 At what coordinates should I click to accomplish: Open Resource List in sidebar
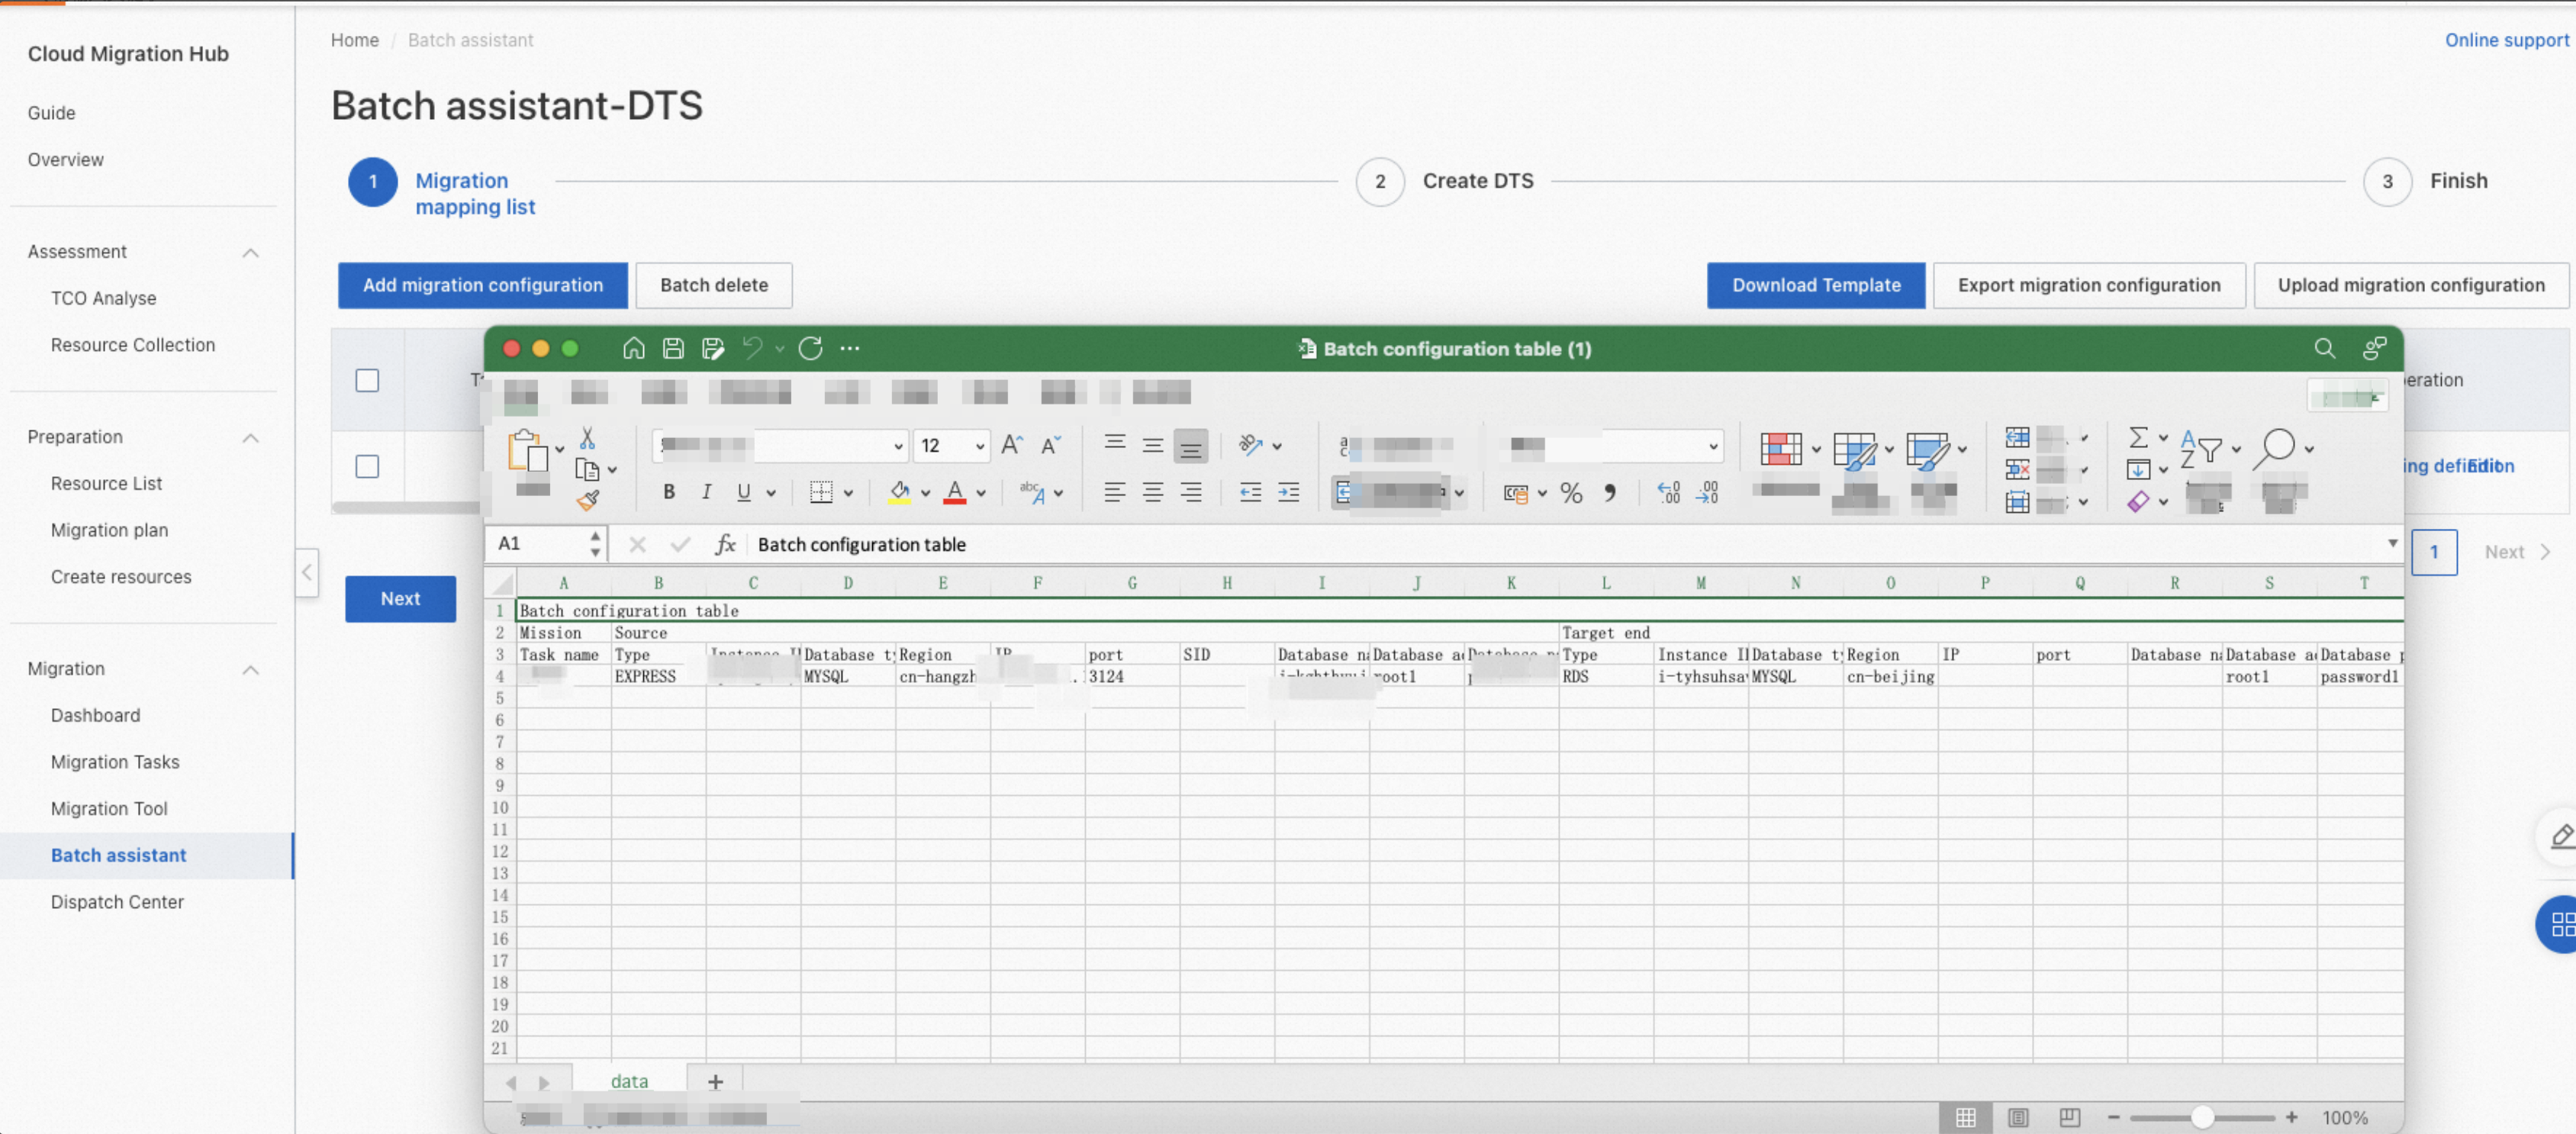tap(106, 483)
